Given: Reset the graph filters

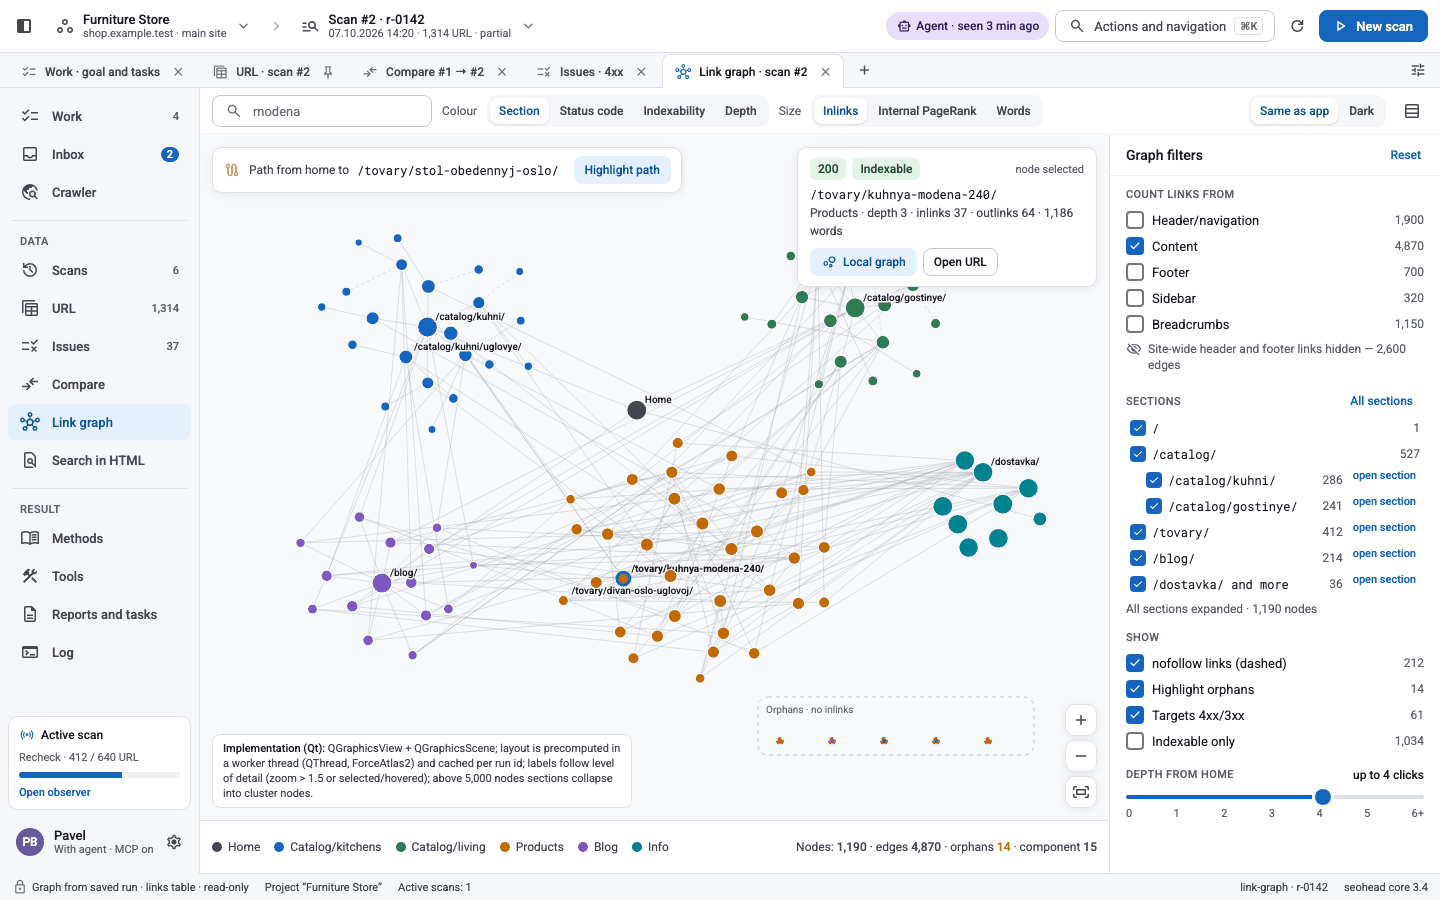Looking at the screenshot, I should point(1405,155).
